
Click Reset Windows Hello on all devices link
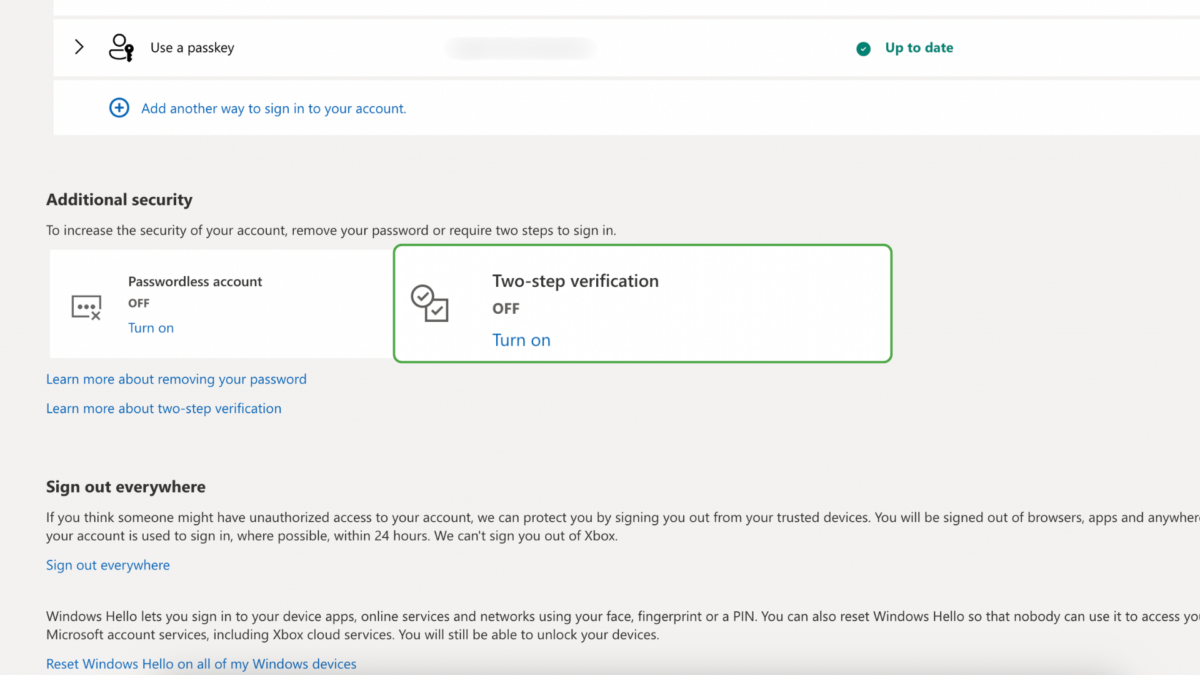201,664
